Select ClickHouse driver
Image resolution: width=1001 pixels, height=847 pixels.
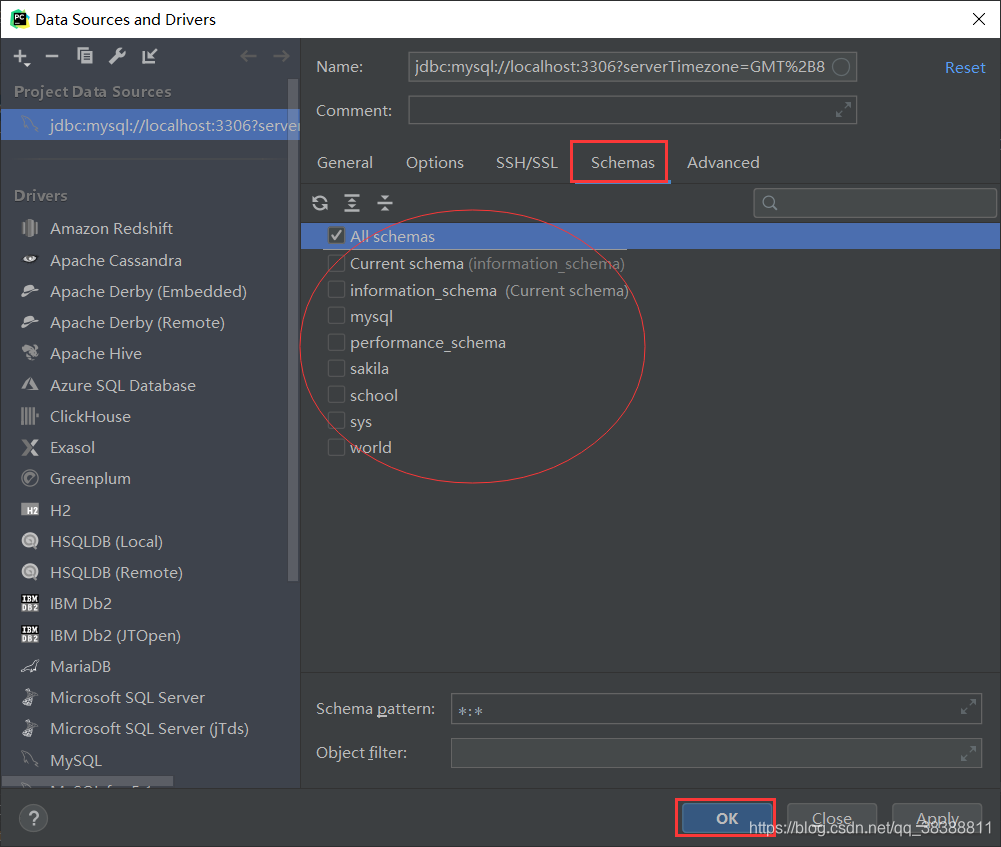click(90, 417)
